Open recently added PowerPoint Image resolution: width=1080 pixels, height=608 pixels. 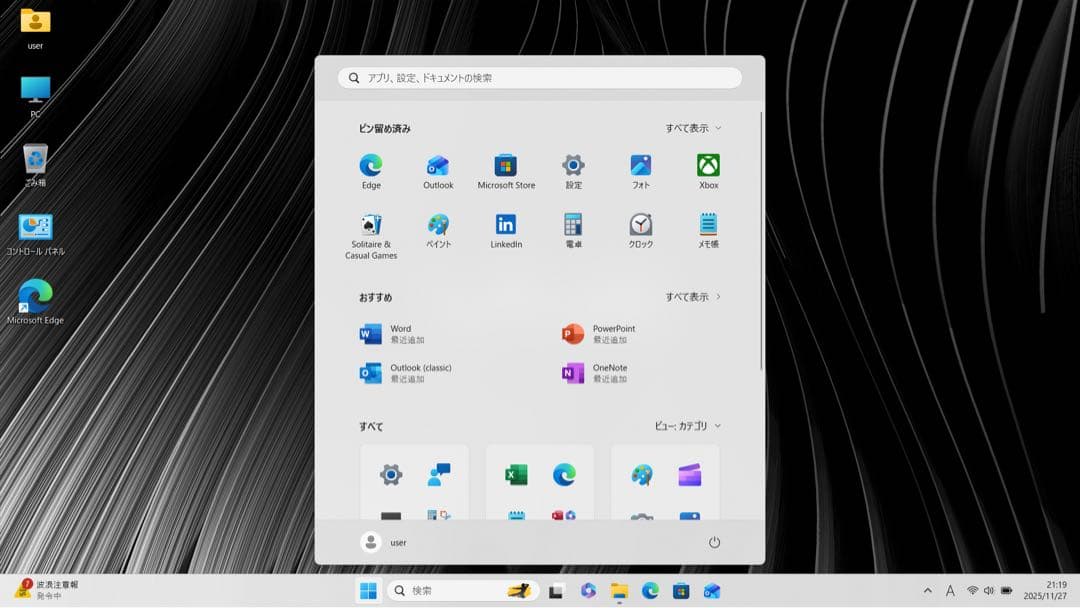[600, 334]
